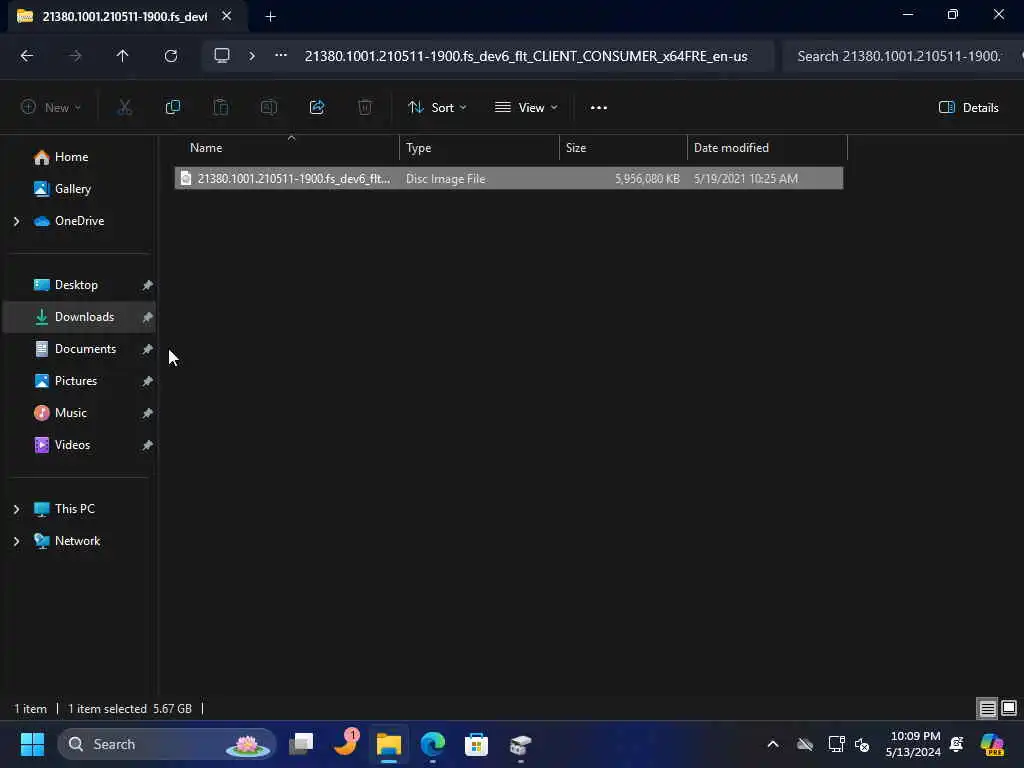The width and height of the screenshot is (1024, 768).
Task: Open OneDrive in the sidebar
Action: pos(79,221)
